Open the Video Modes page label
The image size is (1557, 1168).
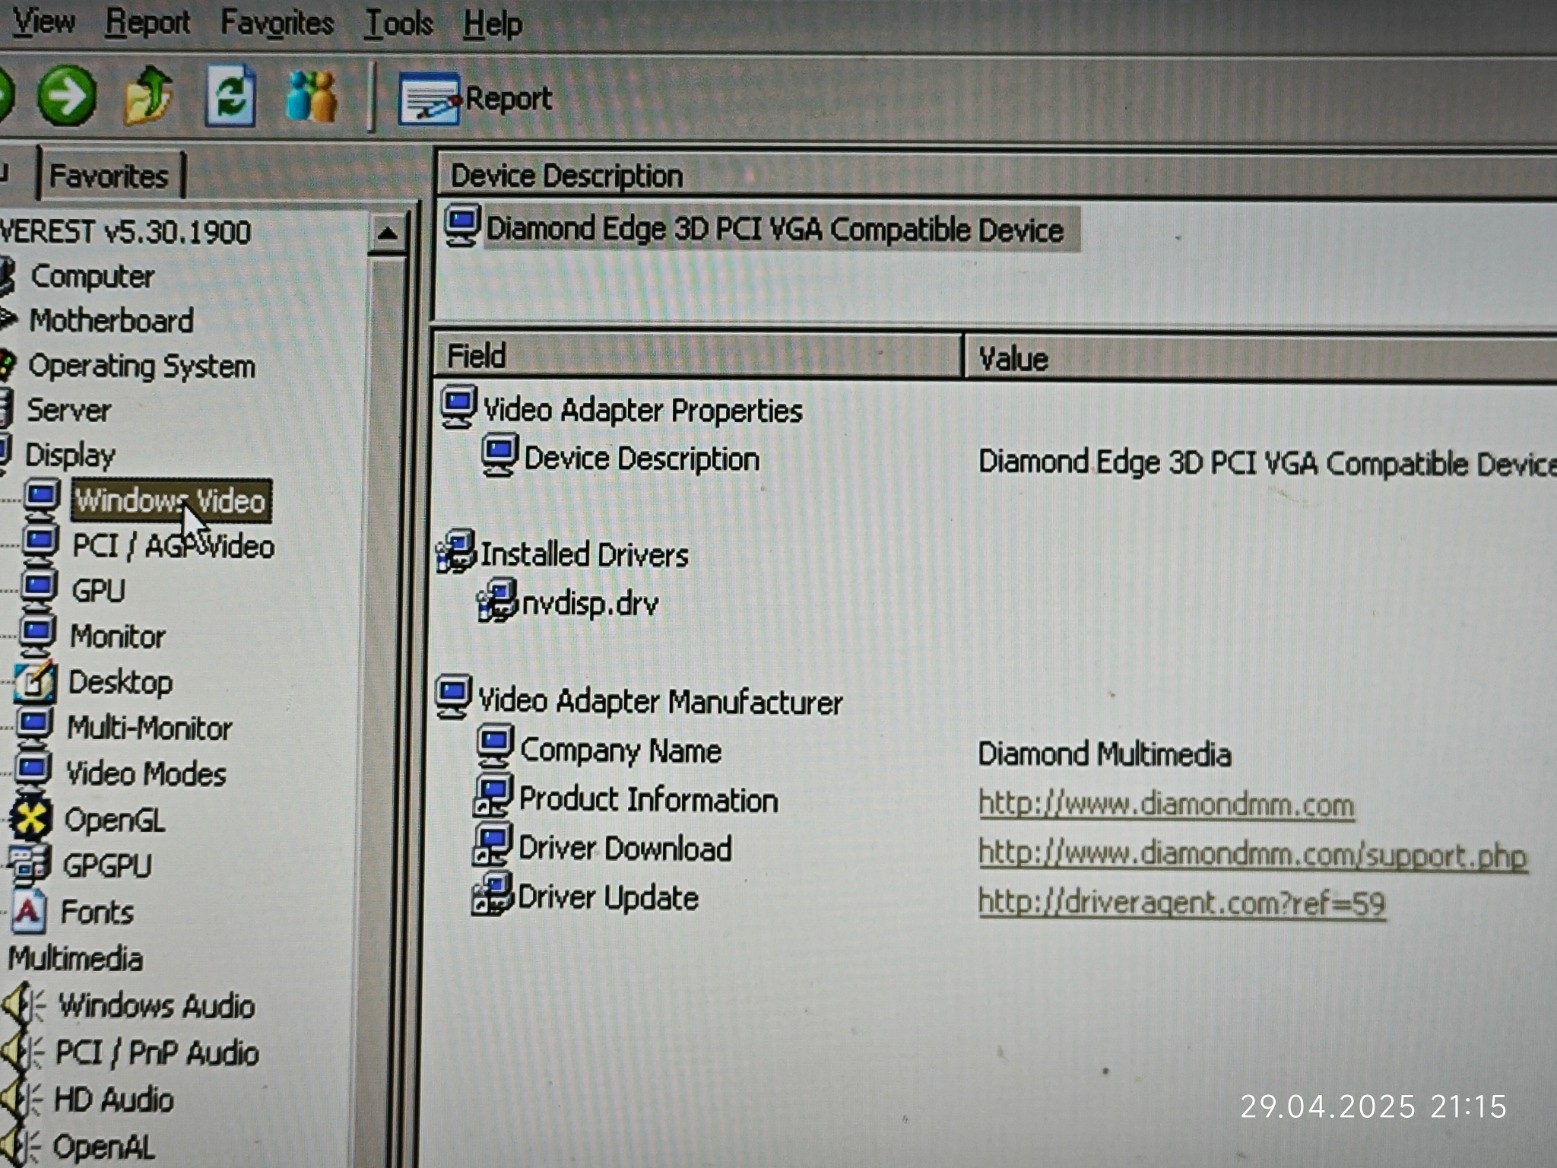pos(146,774)
